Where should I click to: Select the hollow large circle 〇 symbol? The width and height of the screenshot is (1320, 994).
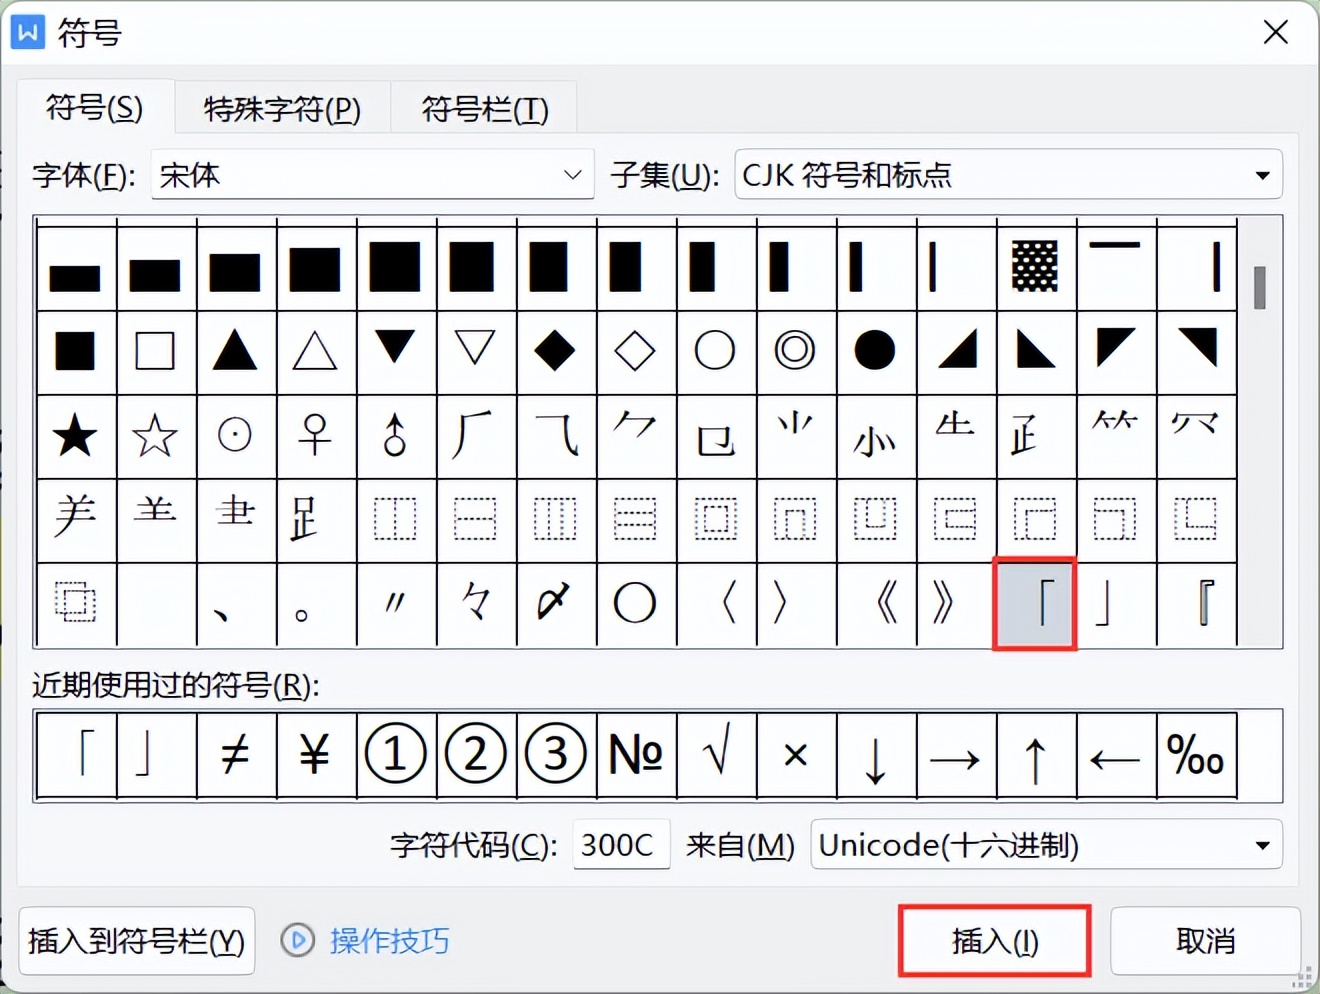tap(635, 604)
